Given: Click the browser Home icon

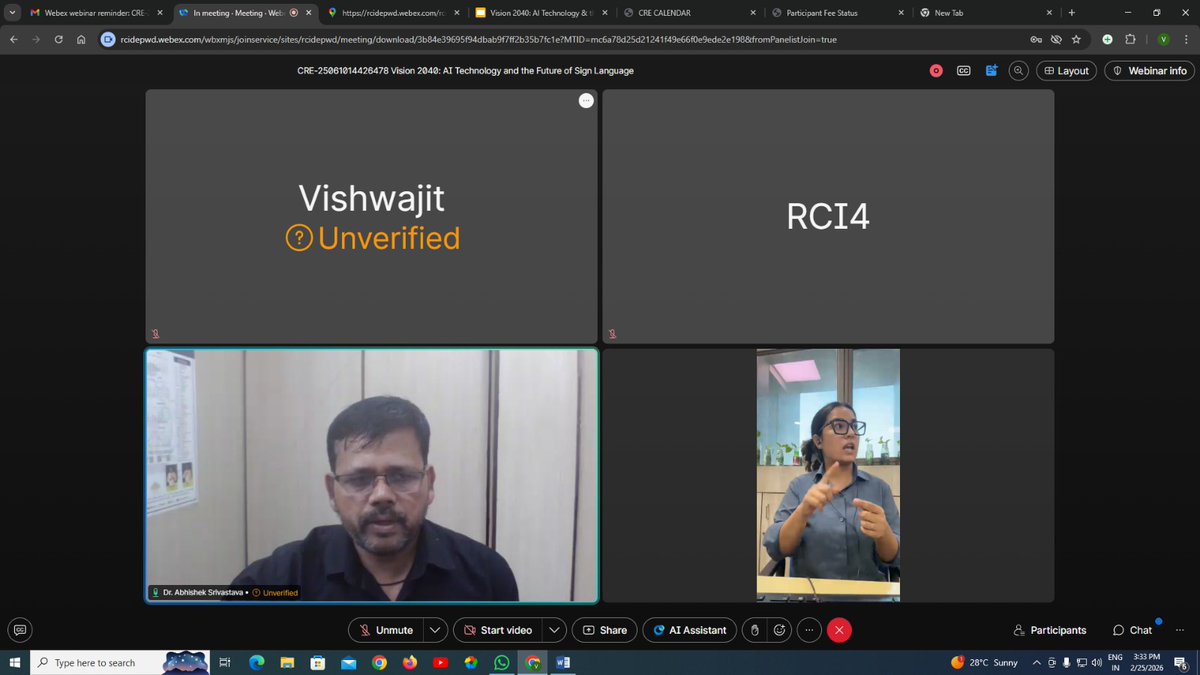Looking at the screenshot, I should click(x=81, y=39).
